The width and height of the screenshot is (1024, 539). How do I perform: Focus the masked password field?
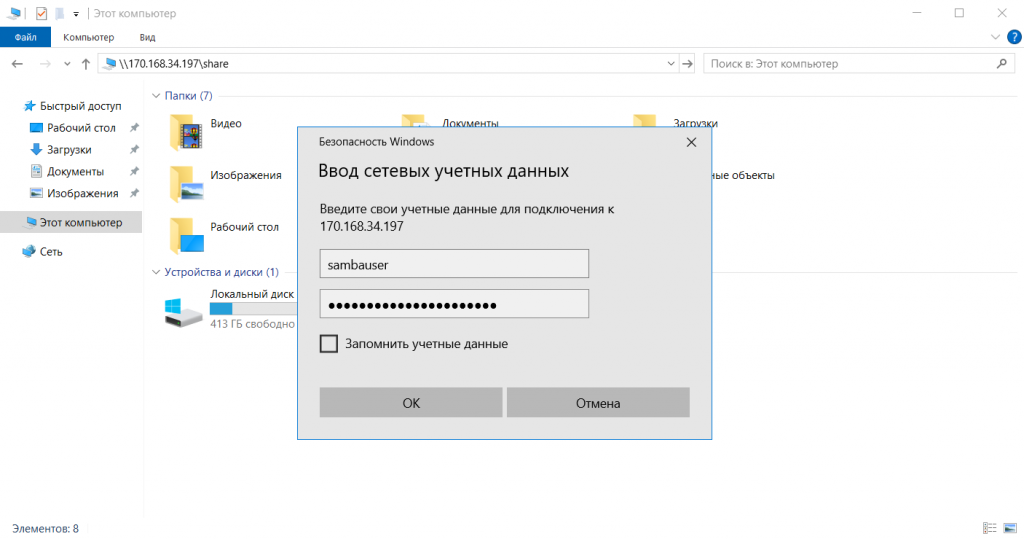[x=454, y=304]
